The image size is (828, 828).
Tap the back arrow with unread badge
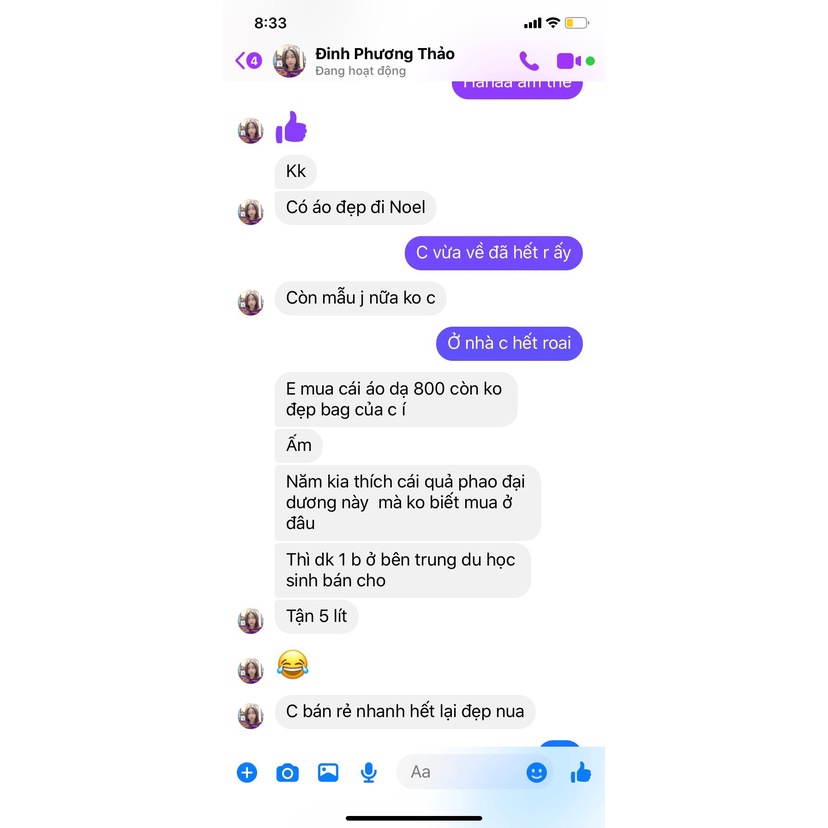(248, 61)
